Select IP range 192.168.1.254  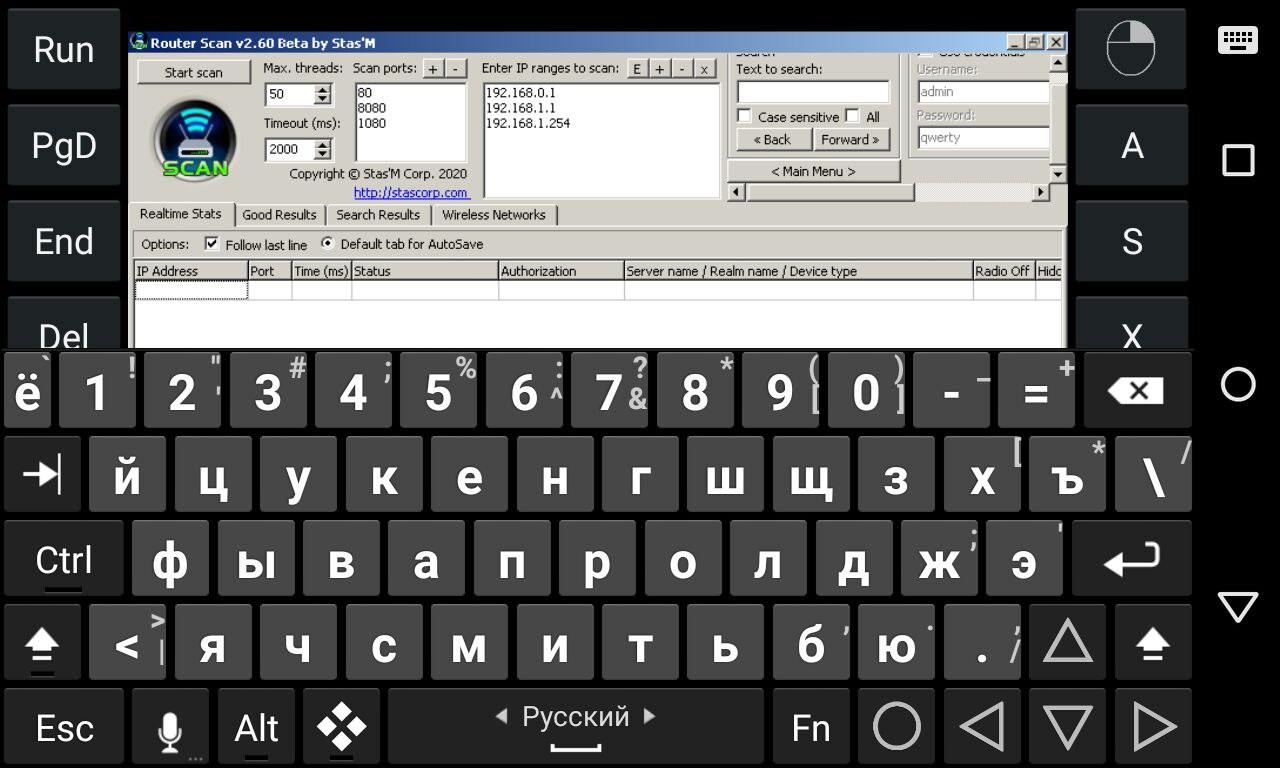click(527, 123)
